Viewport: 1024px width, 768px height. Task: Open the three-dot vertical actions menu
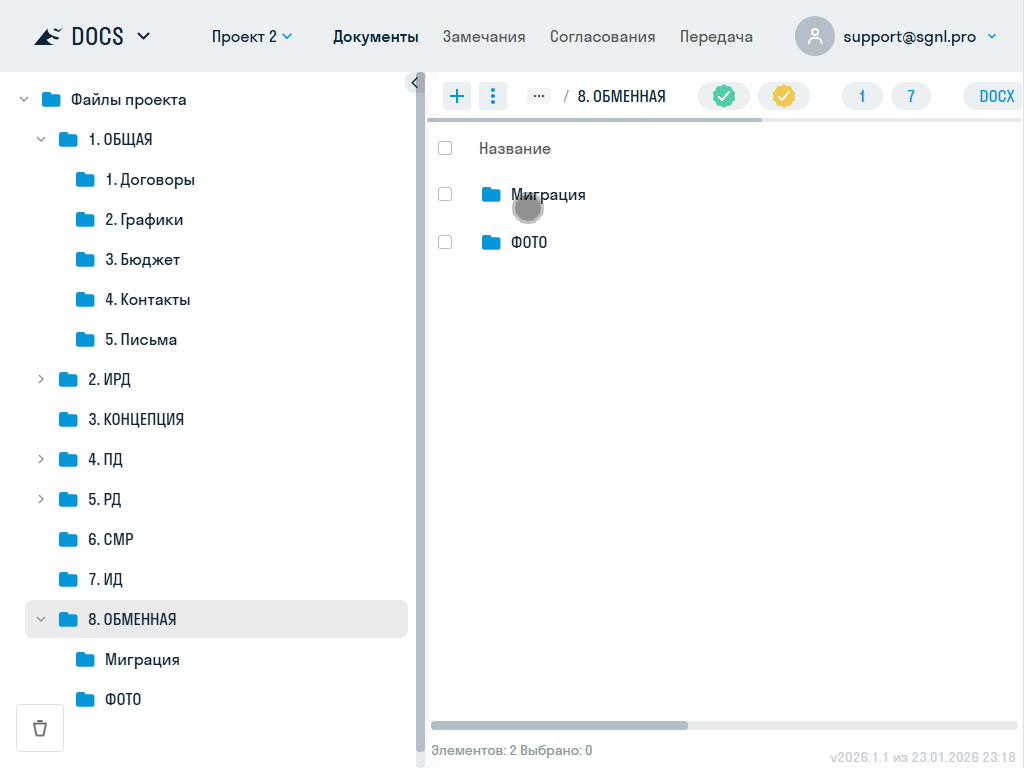[x=493, y=96]
